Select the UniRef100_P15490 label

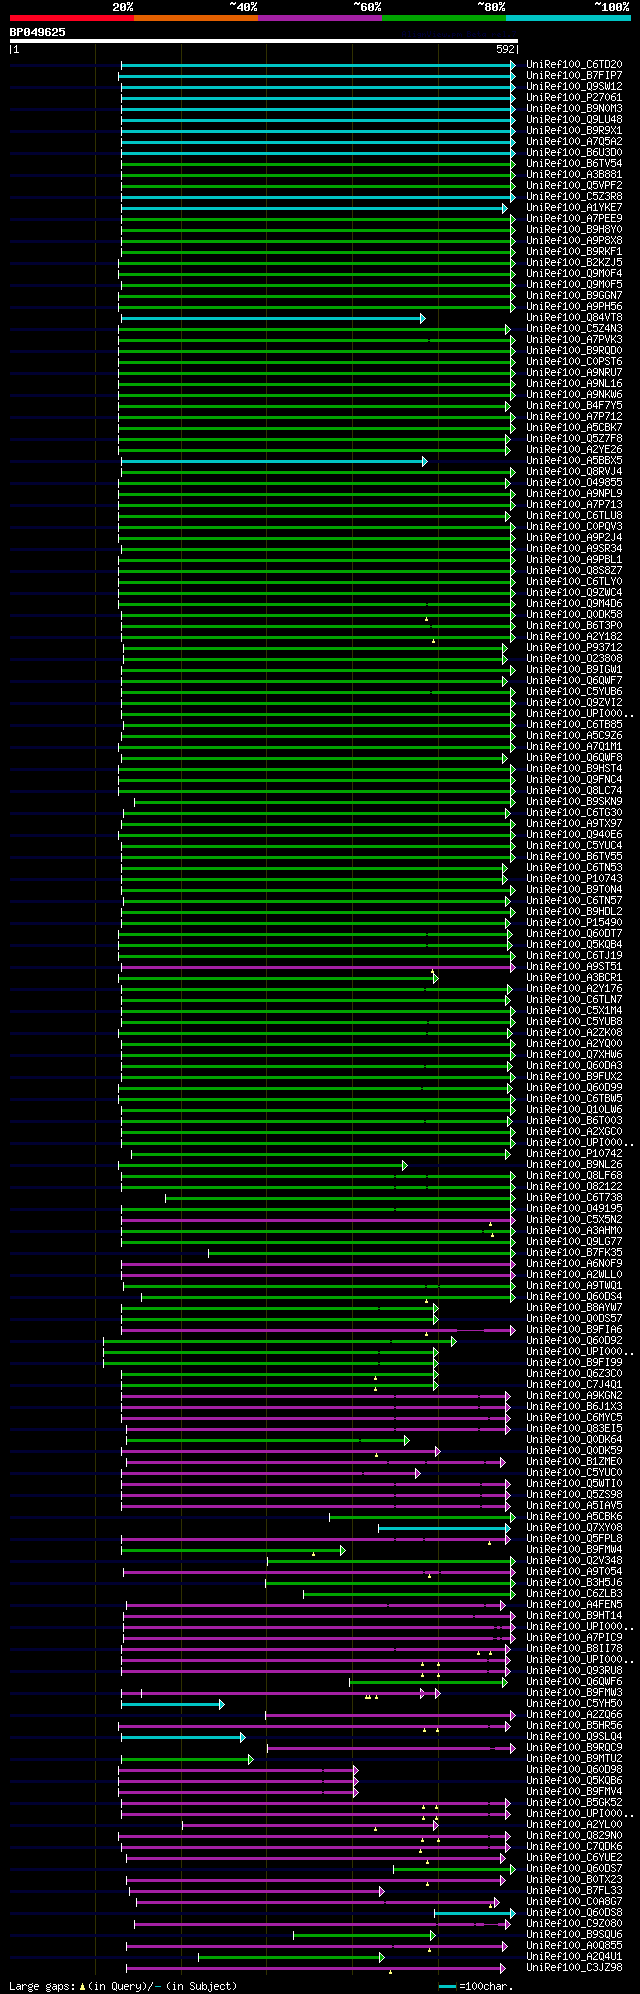click(574, 923)
